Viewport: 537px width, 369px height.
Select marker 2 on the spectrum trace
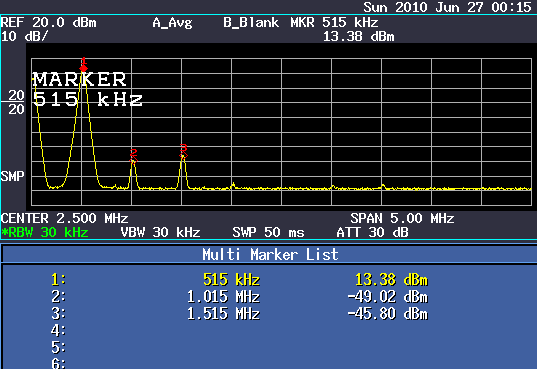pyautogui.click(x=133, y=156)
